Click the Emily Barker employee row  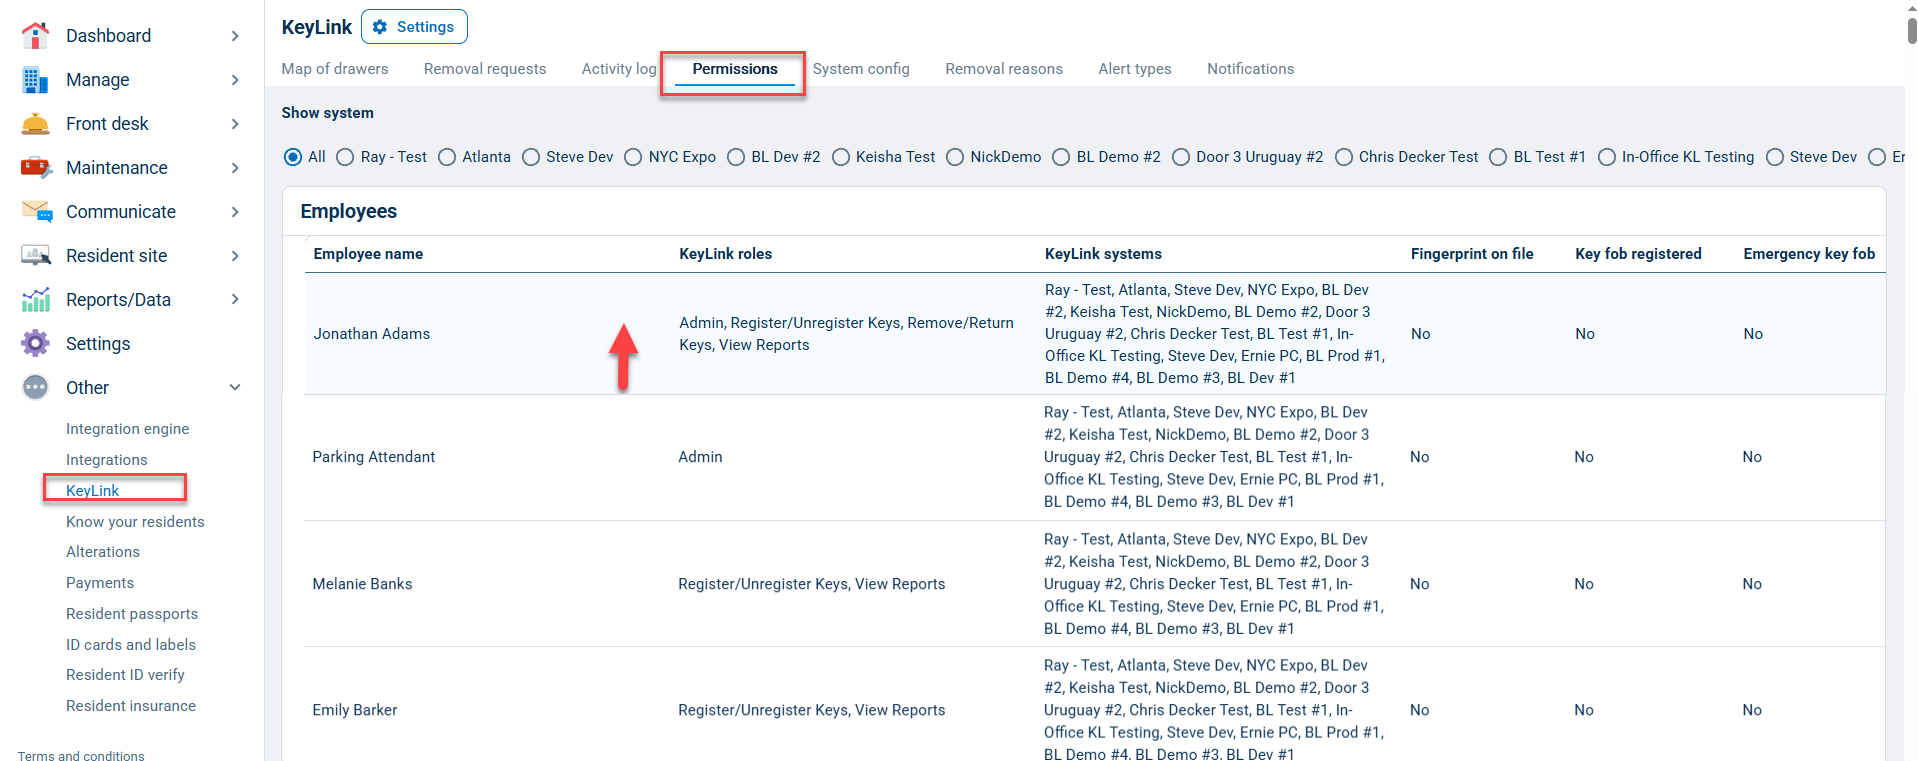[x=1095, y=704]
